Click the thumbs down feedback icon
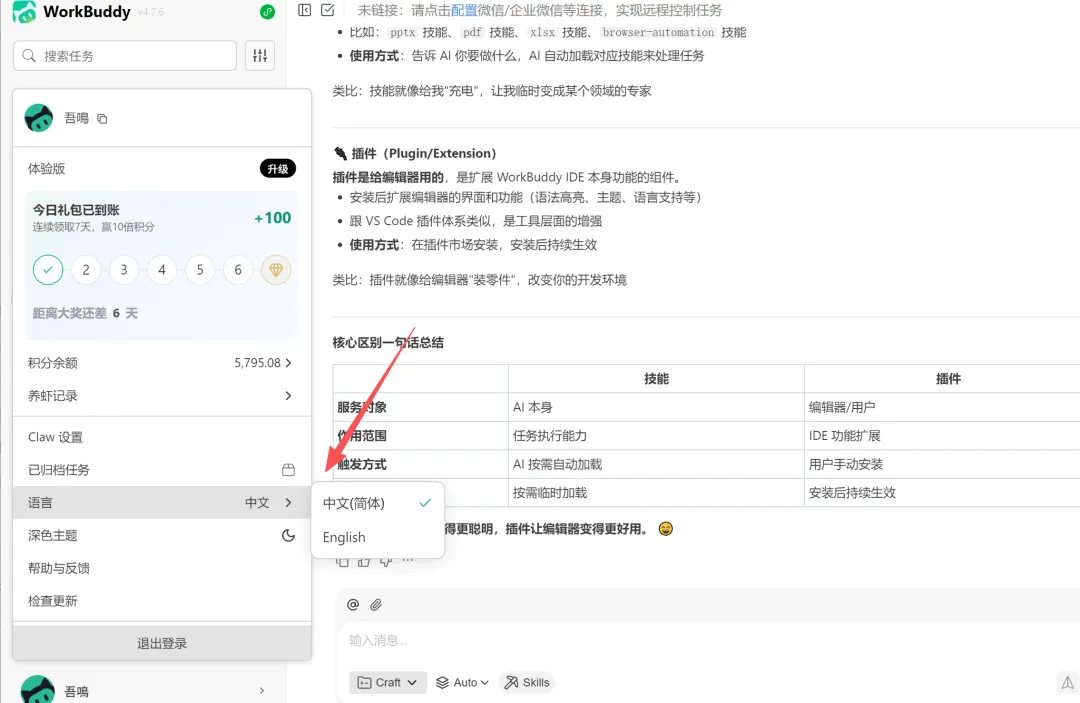Screen dimensions: 1080x703 (x=386, y=562)
